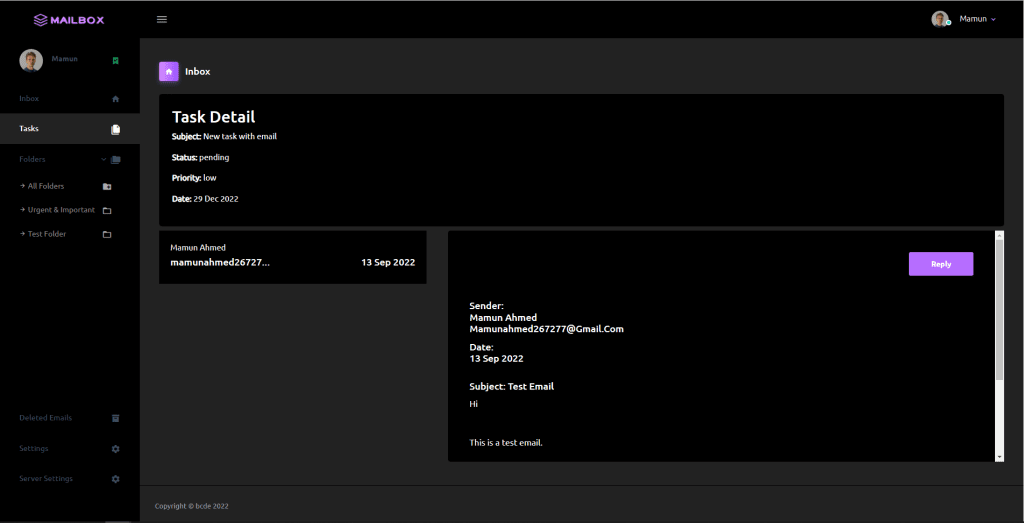The image size is (1024, 523).
Task: Toggle the hamburger sidebar menu
Action: coord(162,20)
